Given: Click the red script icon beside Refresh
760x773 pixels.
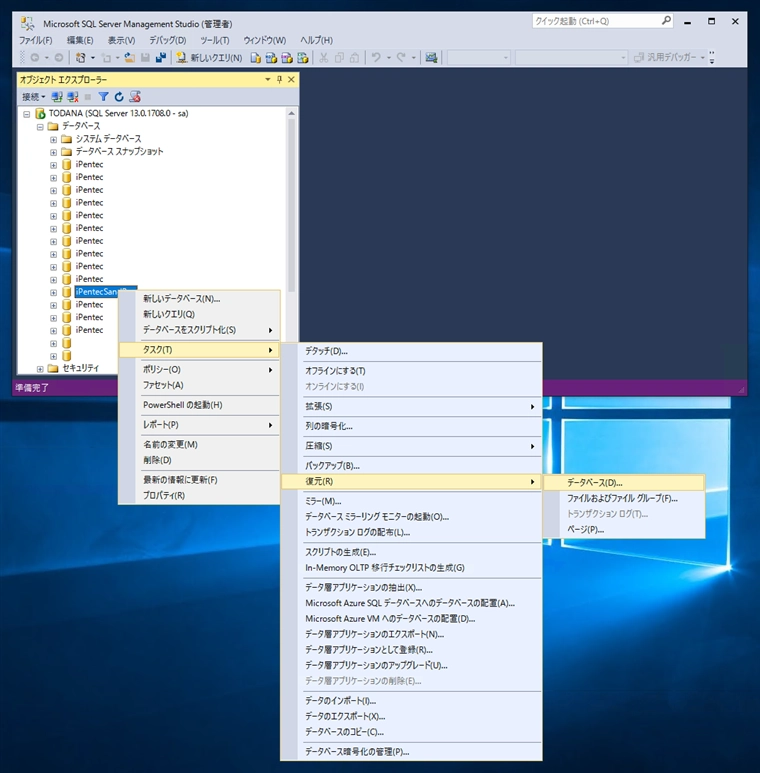Looking at the screenshot, I should click(x=135, y=97).
